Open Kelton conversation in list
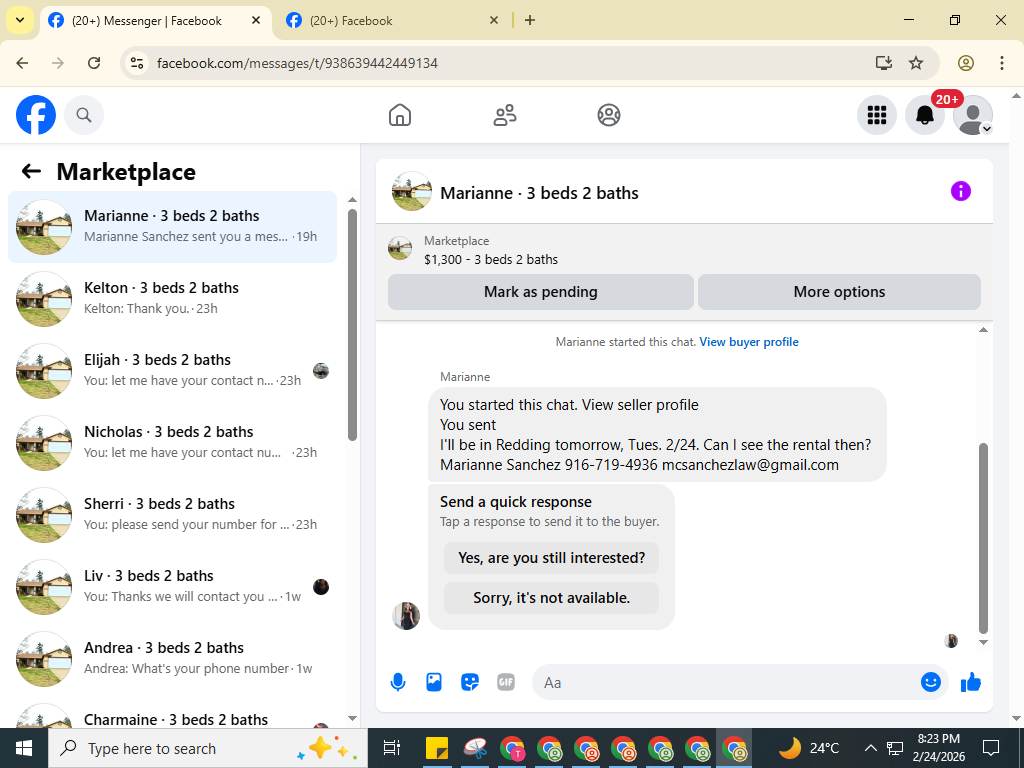Image resolution: width=1024 pixels, height=768 pixels. [172, 298]
